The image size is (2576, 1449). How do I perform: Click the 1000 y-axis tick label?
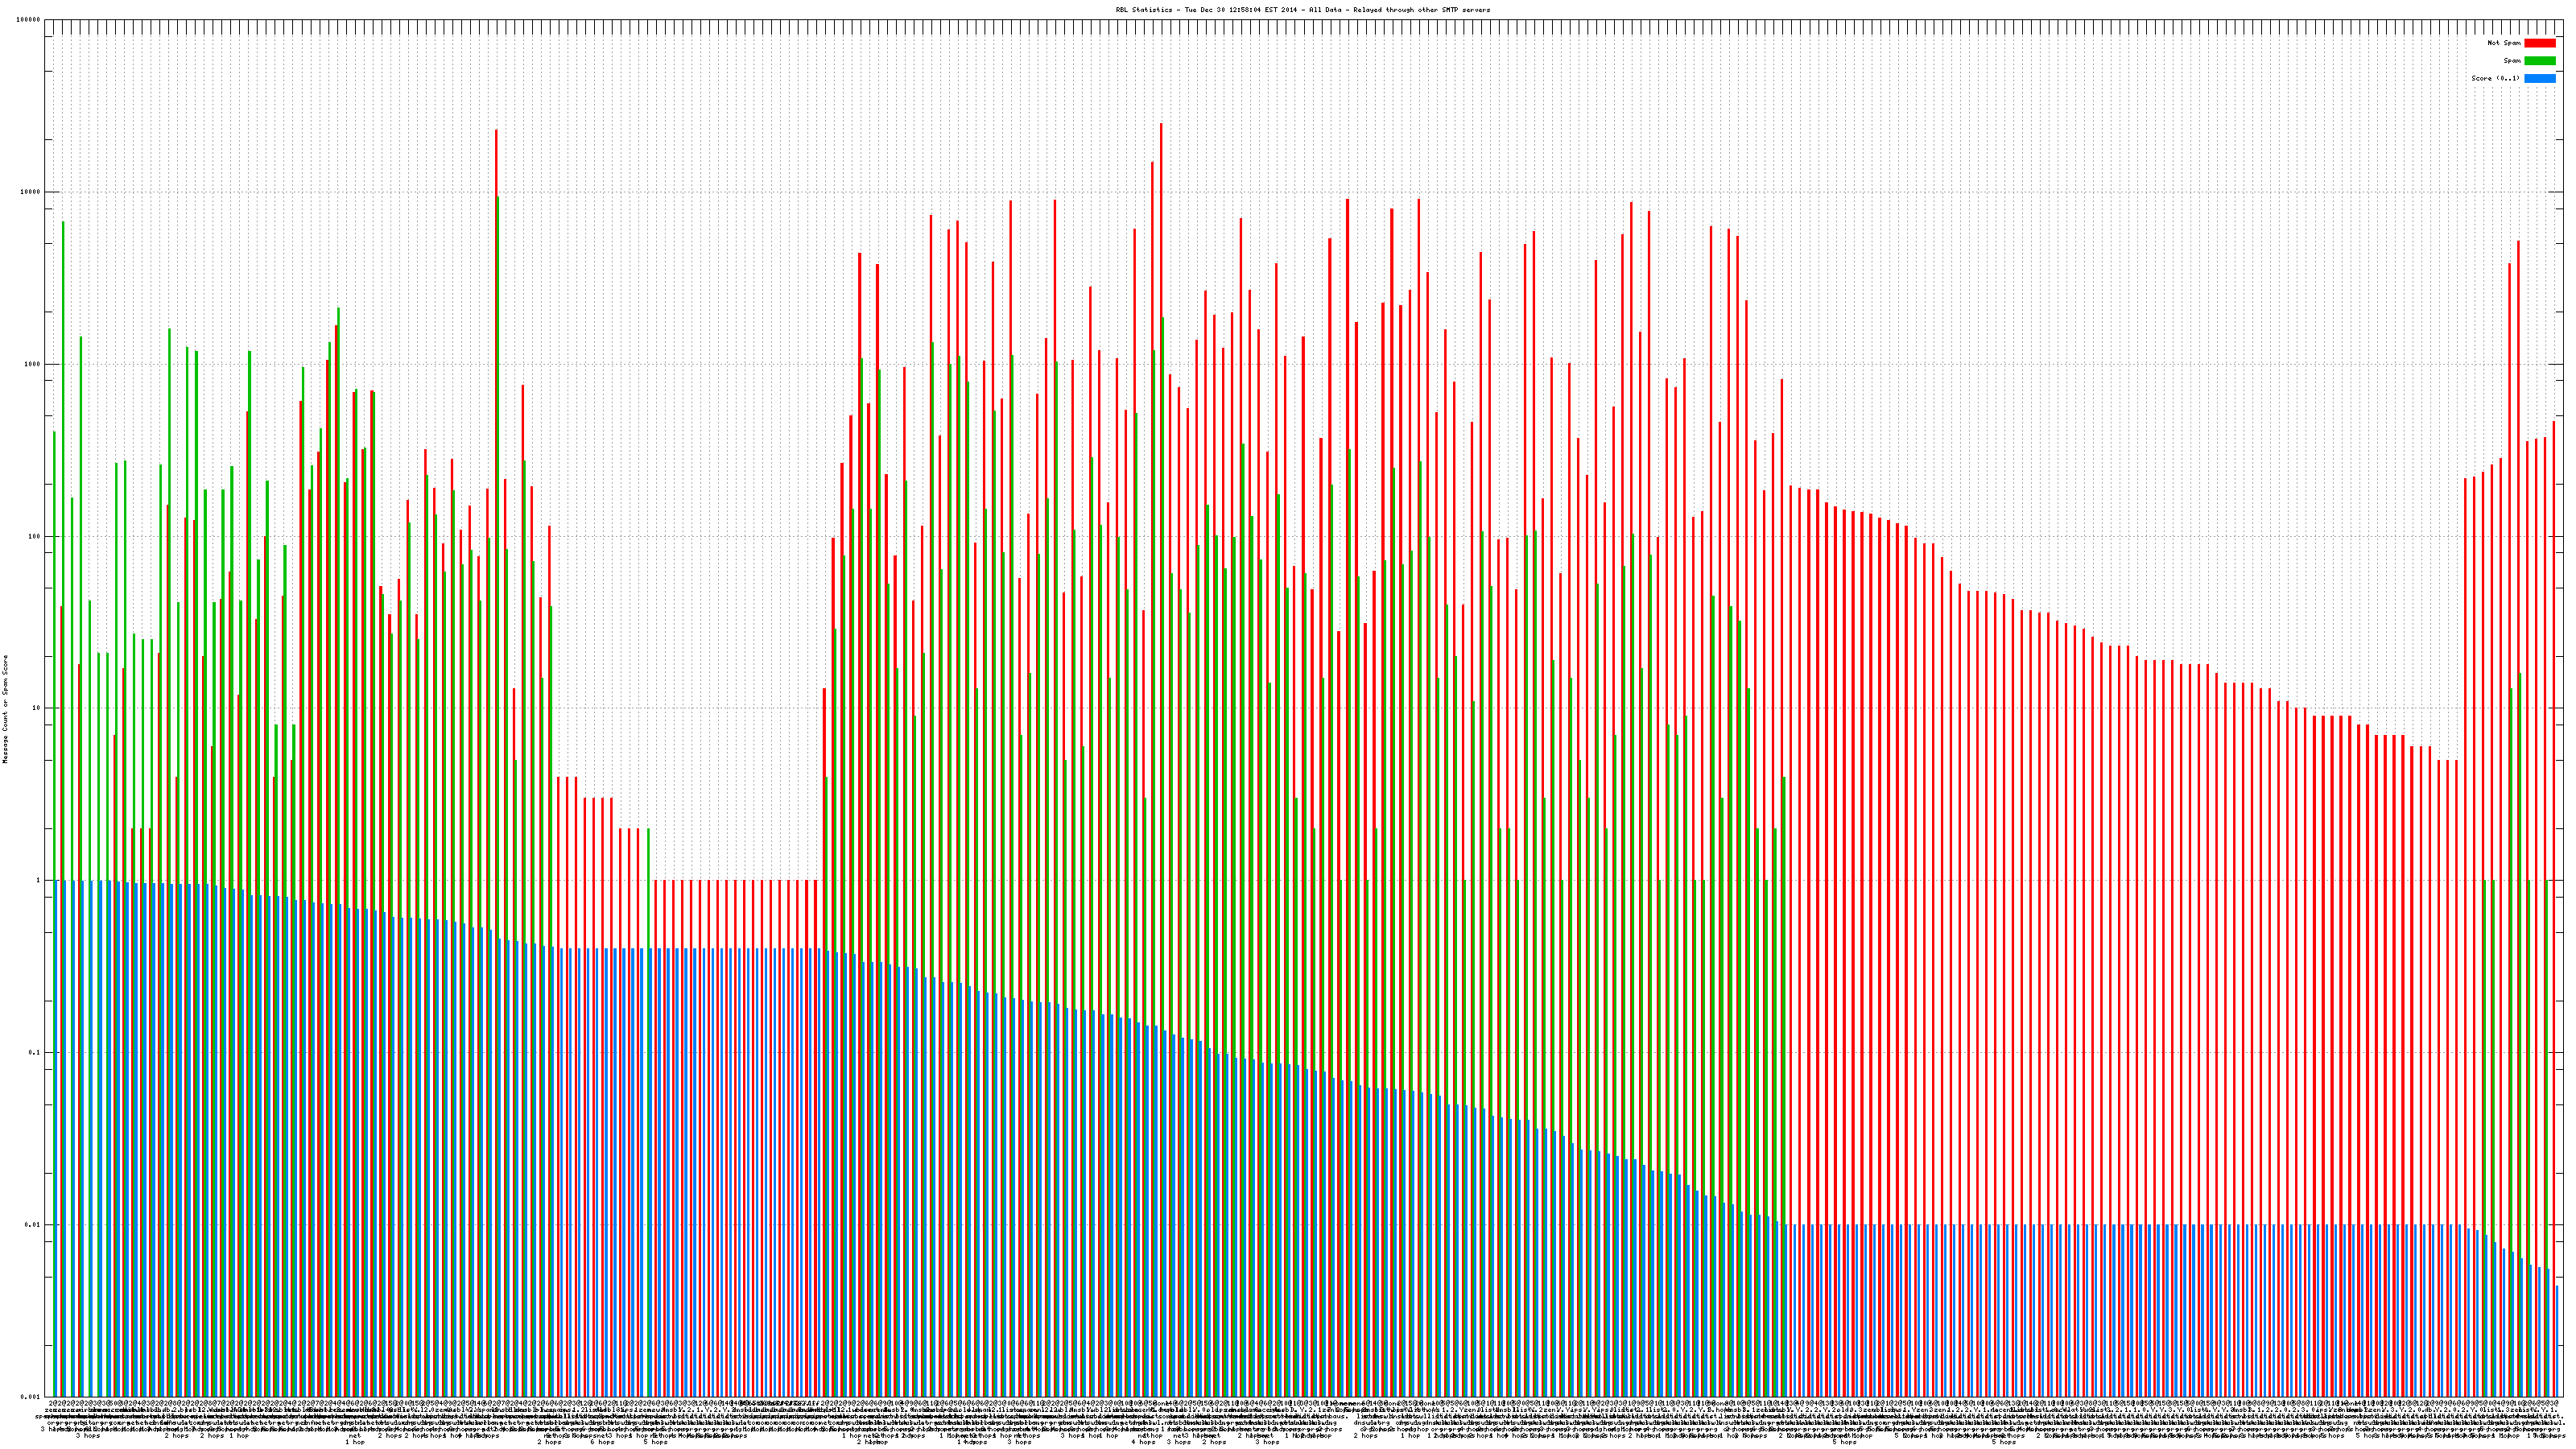(x=33, y=364)
